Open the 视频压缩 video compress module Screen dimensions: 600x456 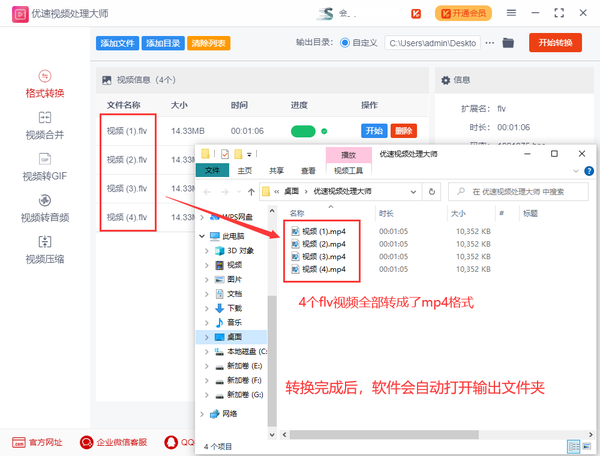click(x=45, y=250)
